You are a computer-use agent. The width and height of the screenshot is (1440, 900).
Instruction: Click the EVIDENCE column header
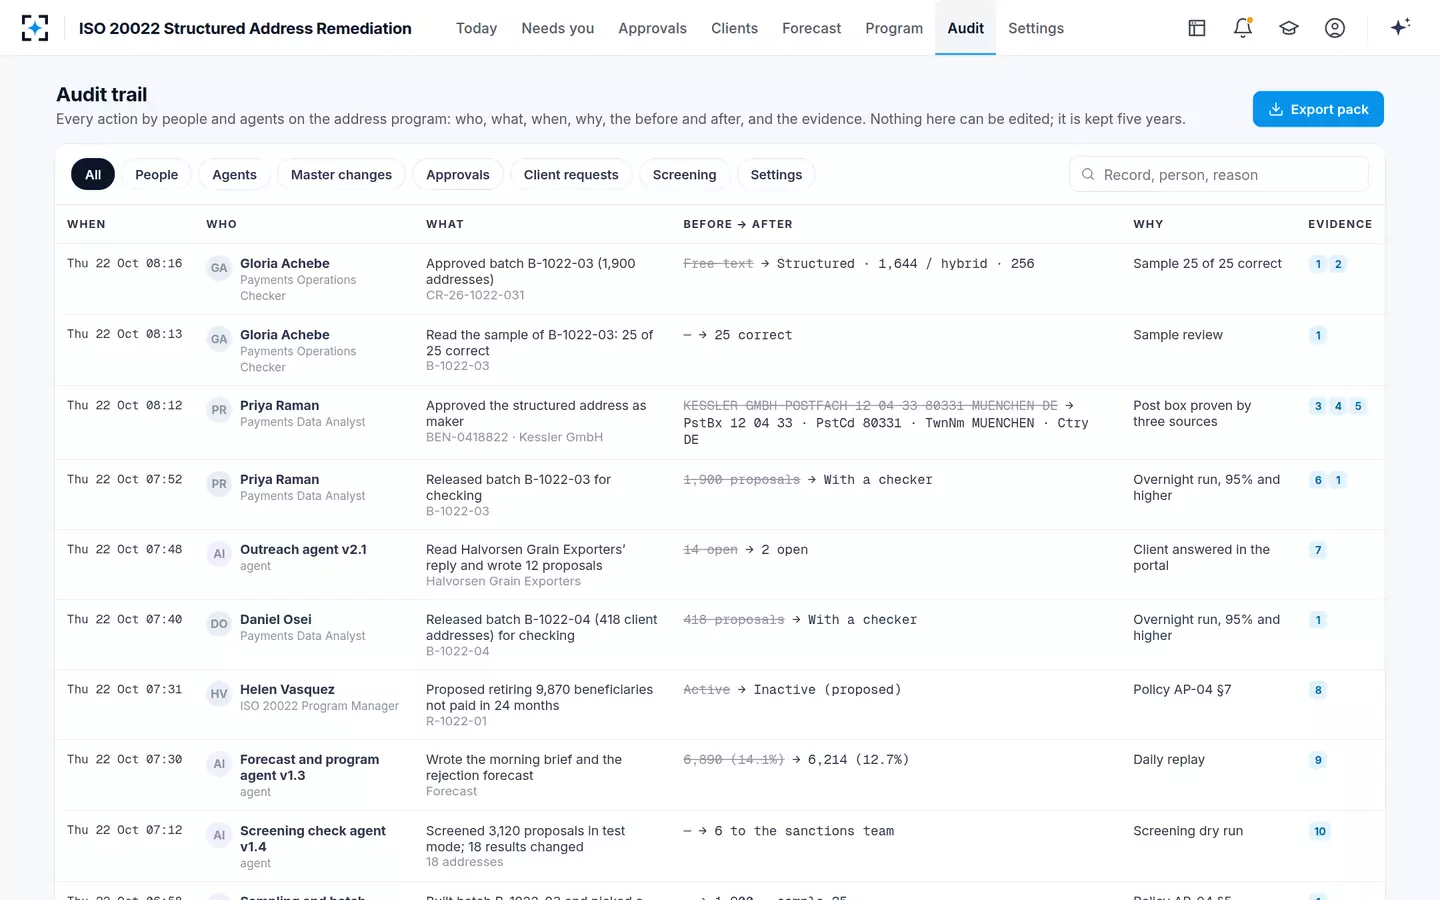click(x=1340, y=224)
